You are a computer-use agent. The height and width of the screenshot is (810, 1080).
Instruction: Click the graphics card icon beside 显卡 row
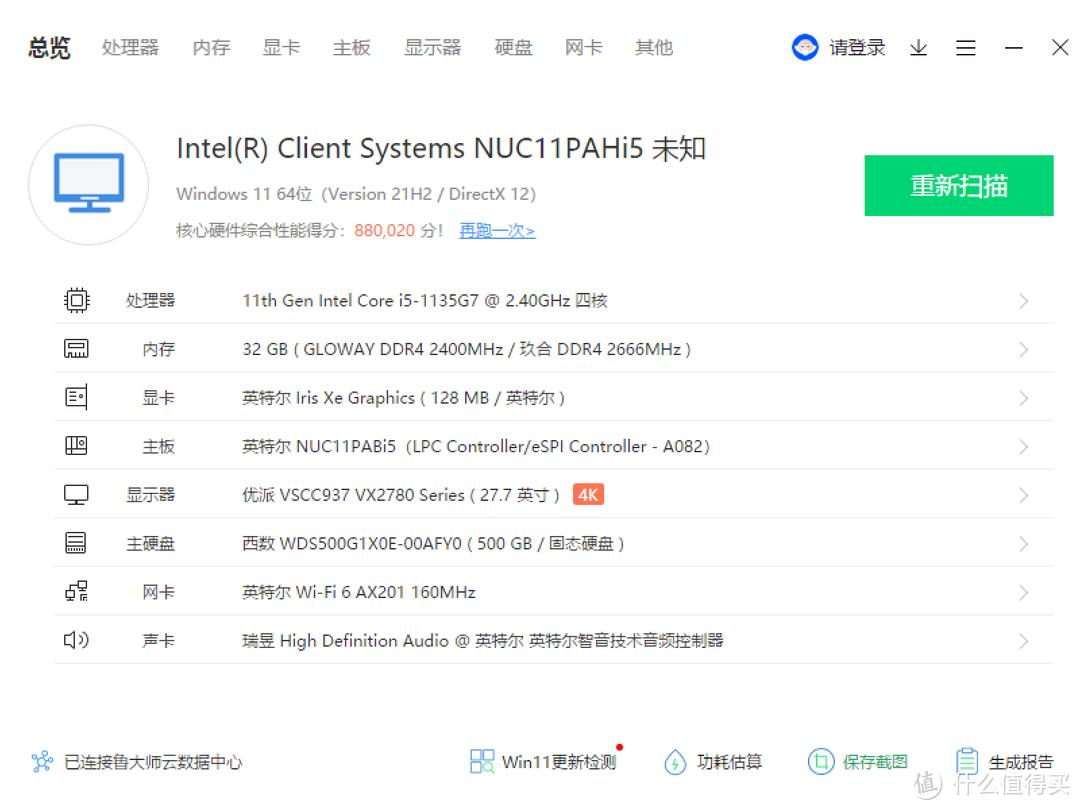(76, 397)
